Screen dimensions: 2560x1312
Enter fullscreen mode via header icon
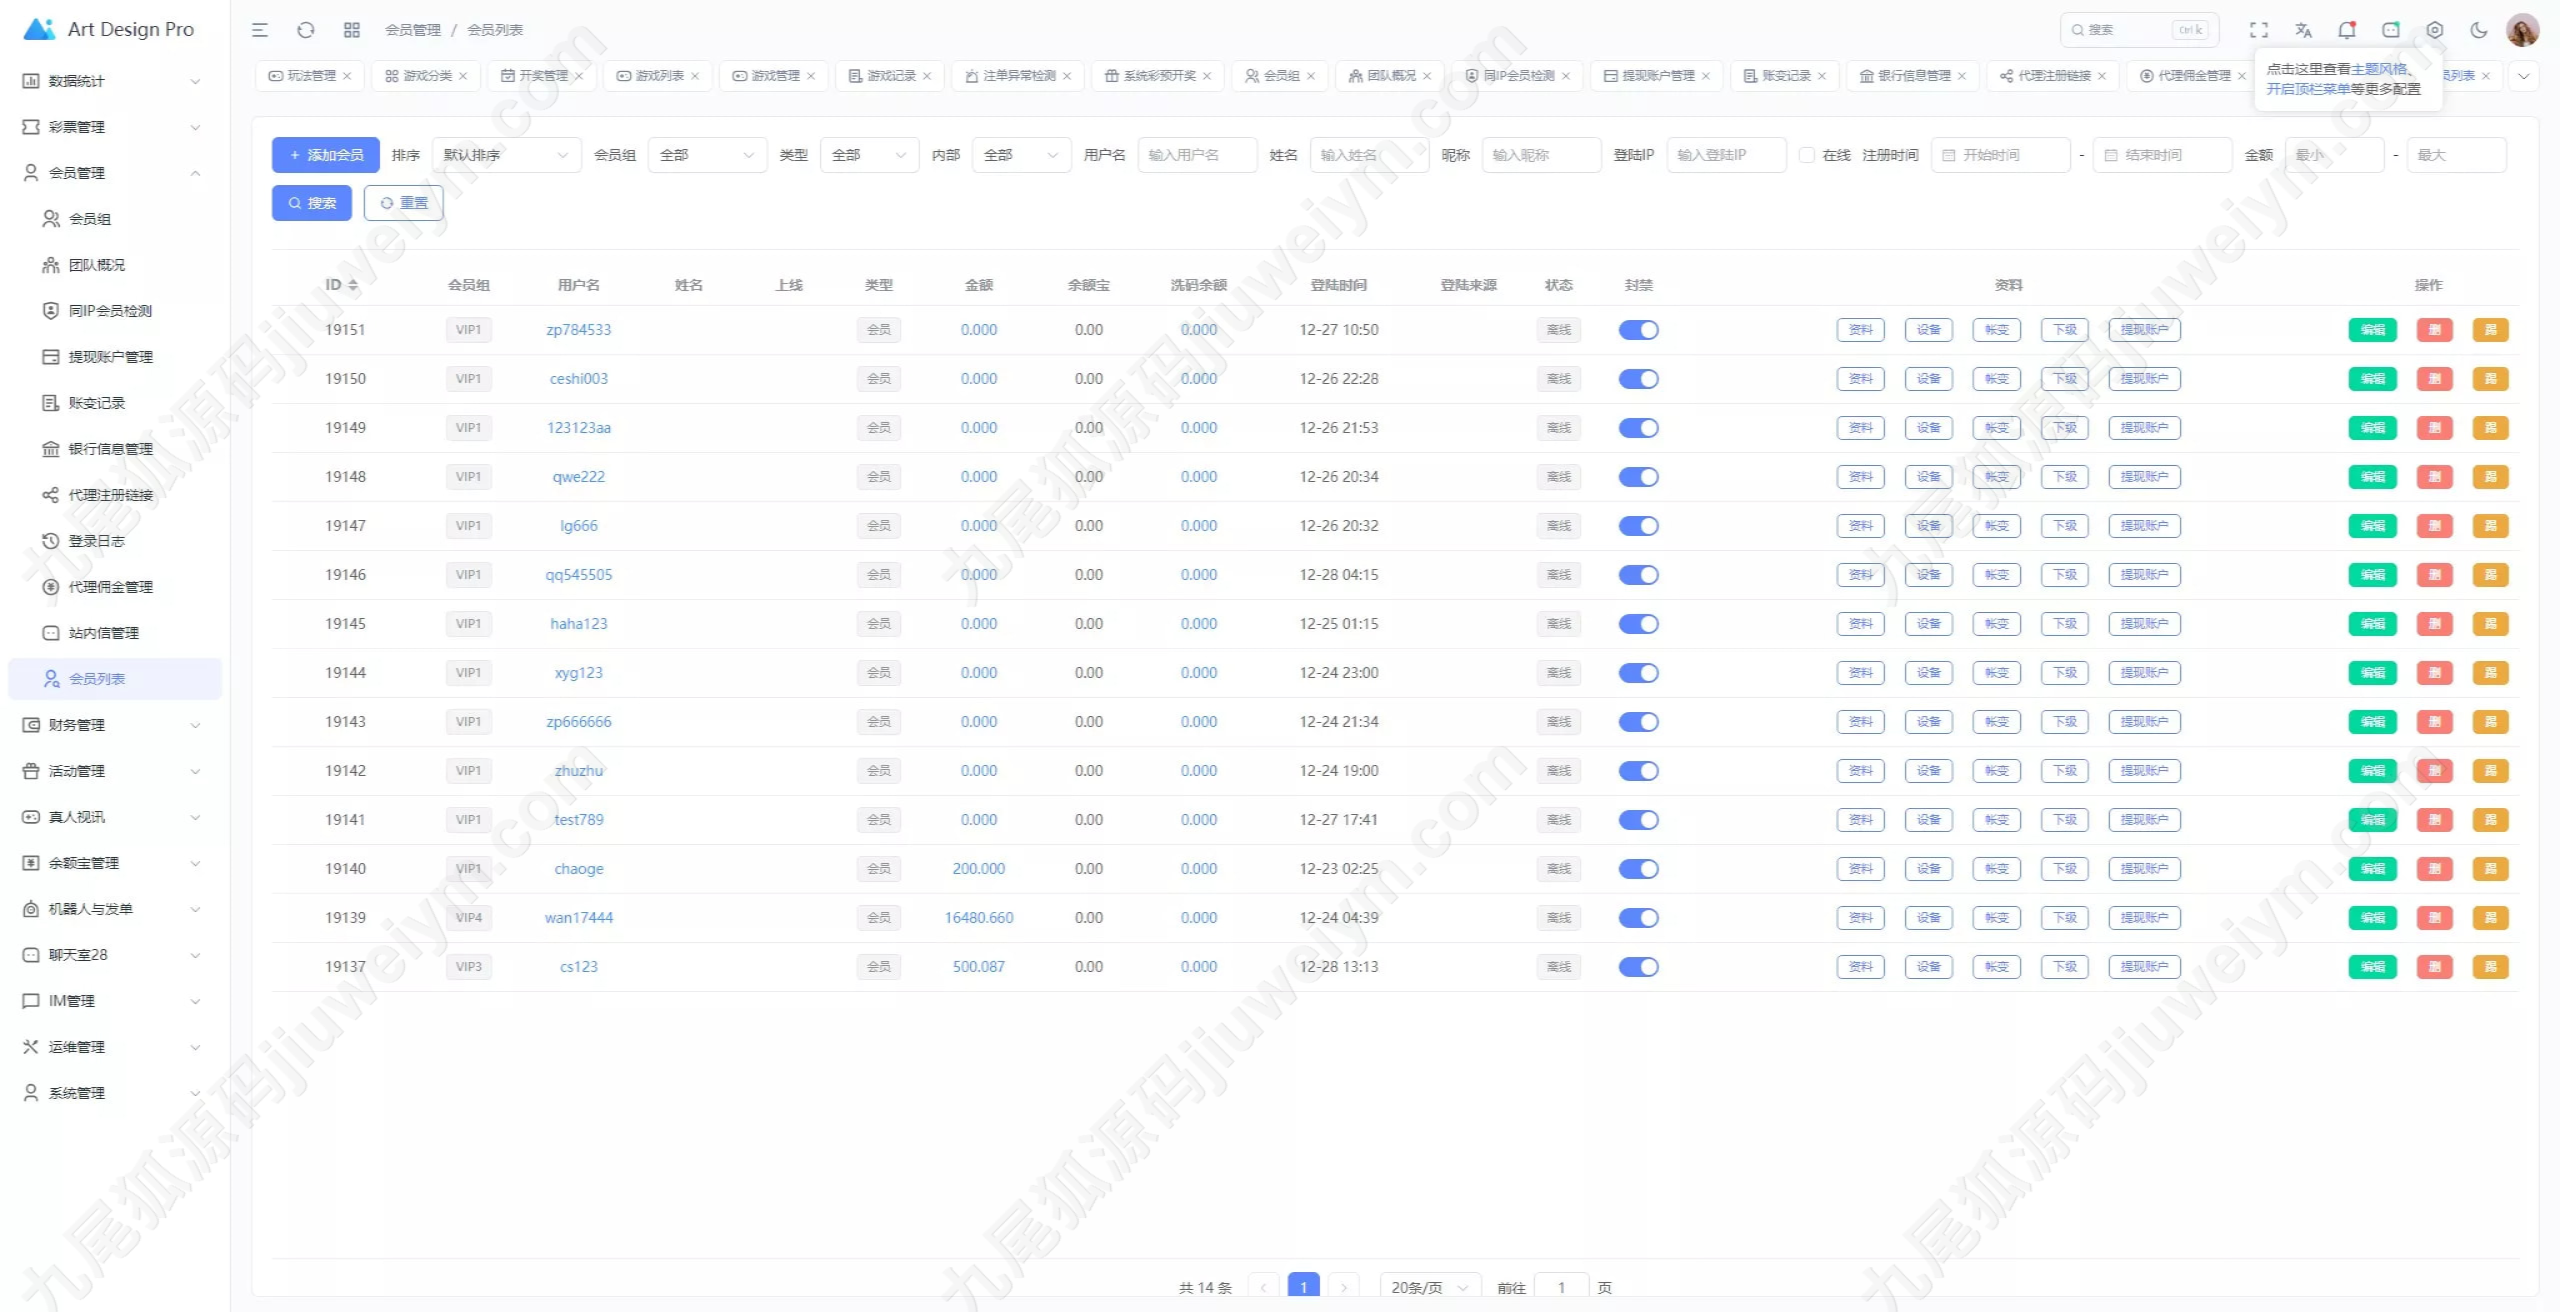click(2259, 30)
